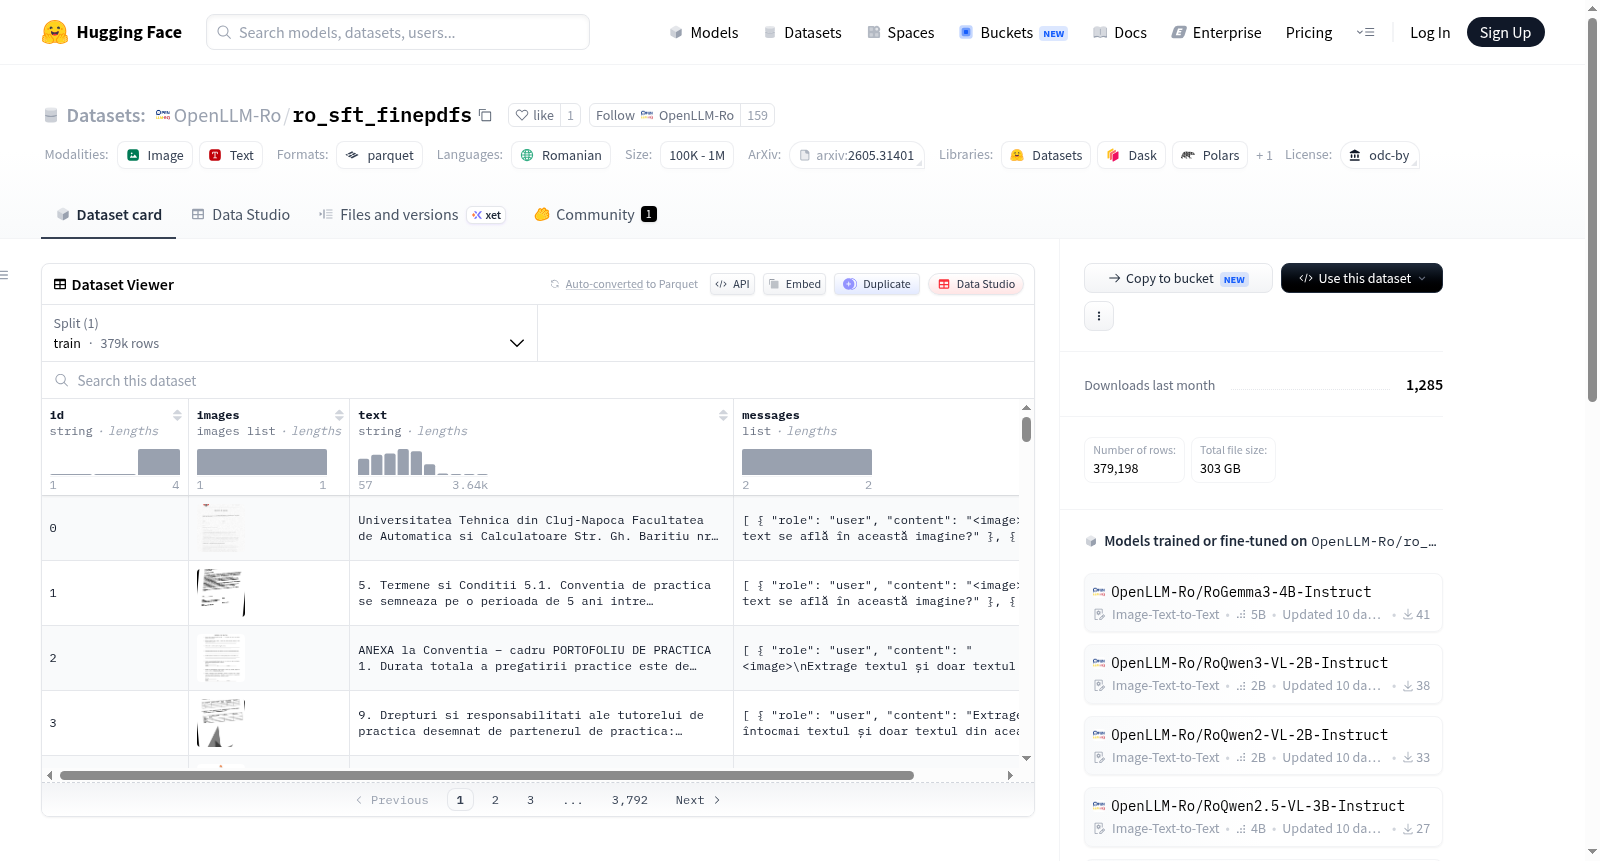The width and height of the screenshot is (1600, 861).
Task: Sort the text column
Action: [723, 415]
